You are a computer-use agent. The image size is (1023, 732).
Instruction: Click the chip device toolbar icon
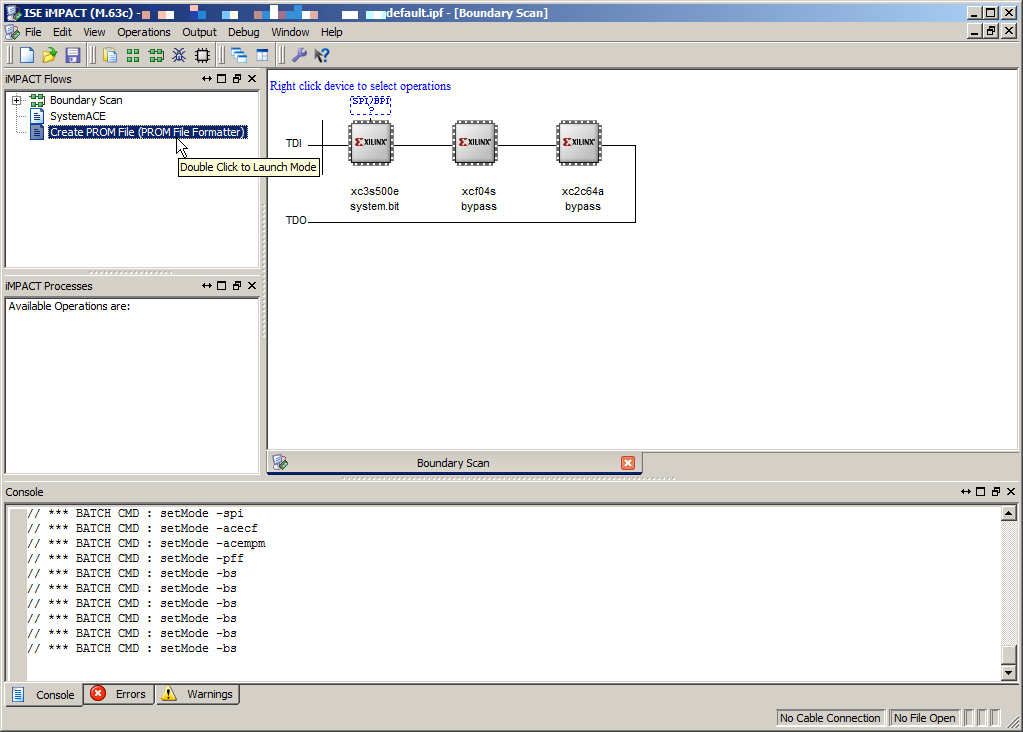(202, 55)
